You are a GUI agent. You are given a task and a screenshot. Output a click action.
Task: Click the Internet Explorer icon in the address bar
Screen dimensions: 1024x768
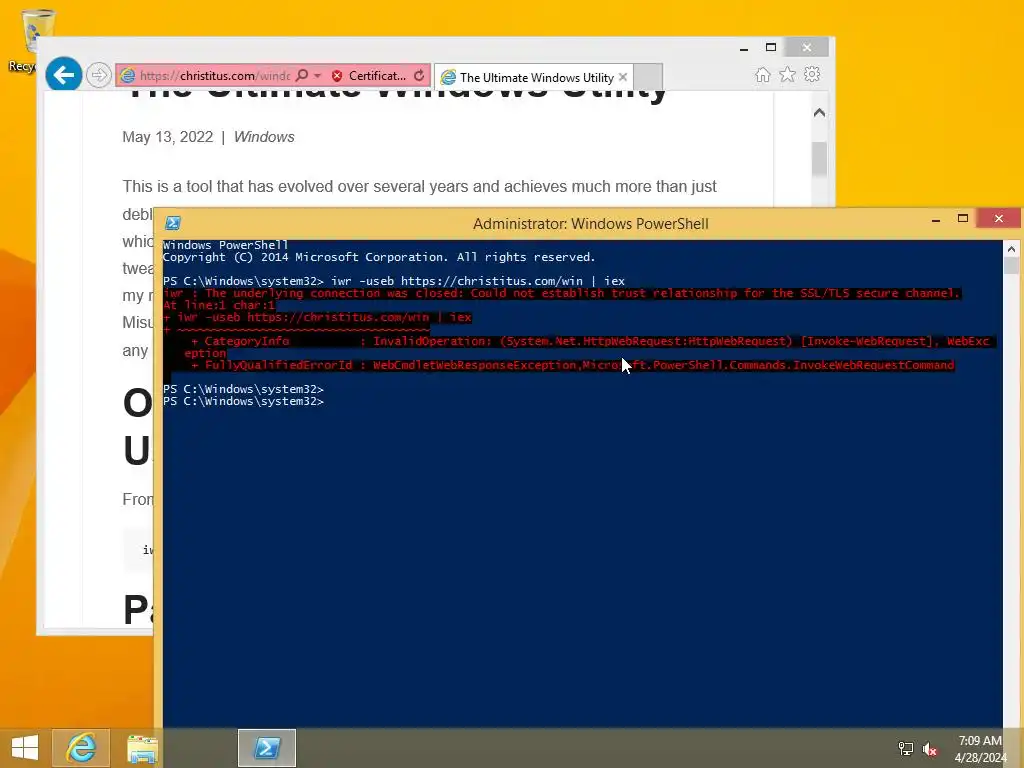coord(128,76)
